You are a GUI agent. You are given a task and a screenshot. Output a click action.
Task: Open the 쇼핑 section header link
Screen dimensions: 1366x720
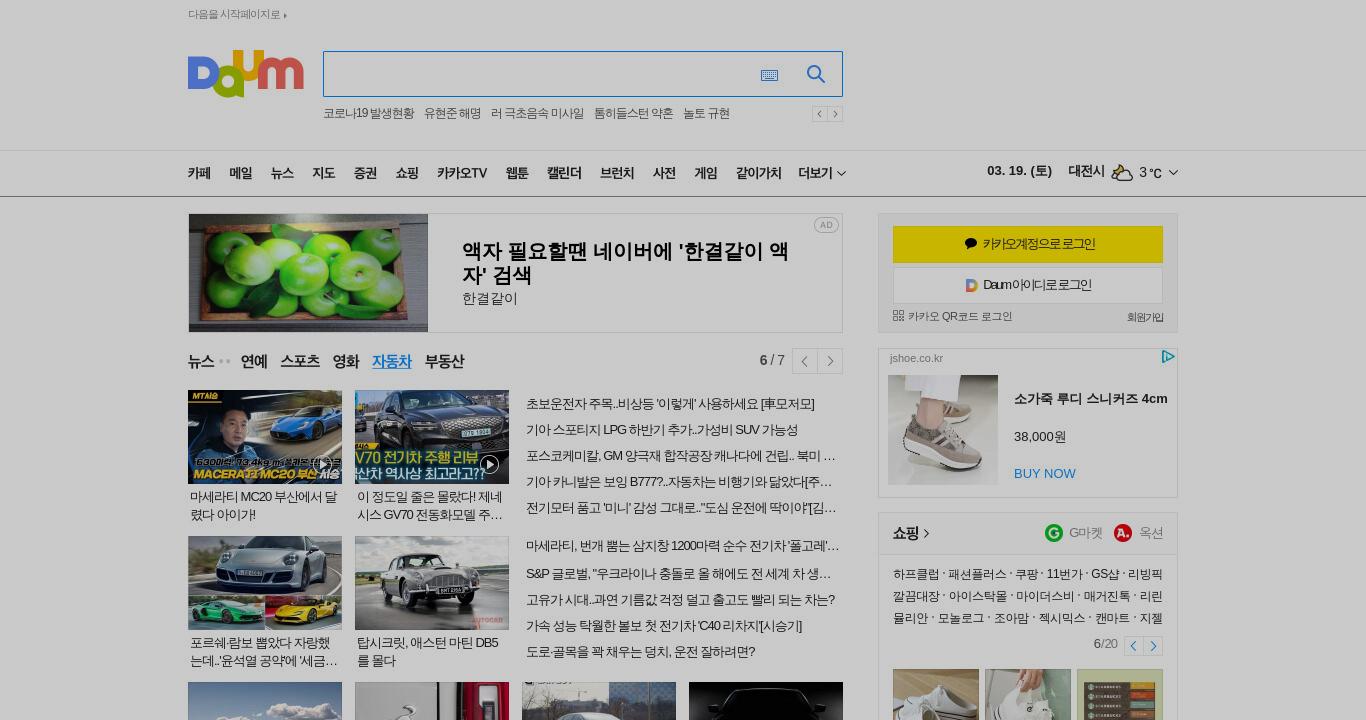point(911,533)
